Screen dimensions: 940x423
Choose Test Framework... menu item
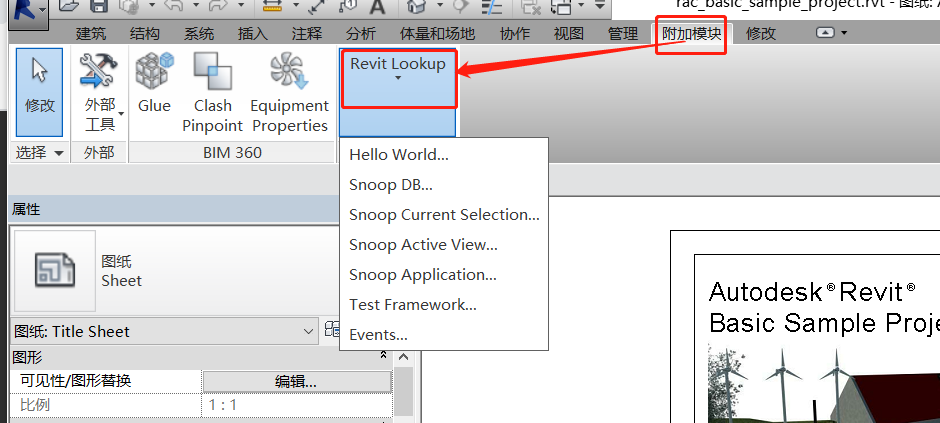[444, 304]
